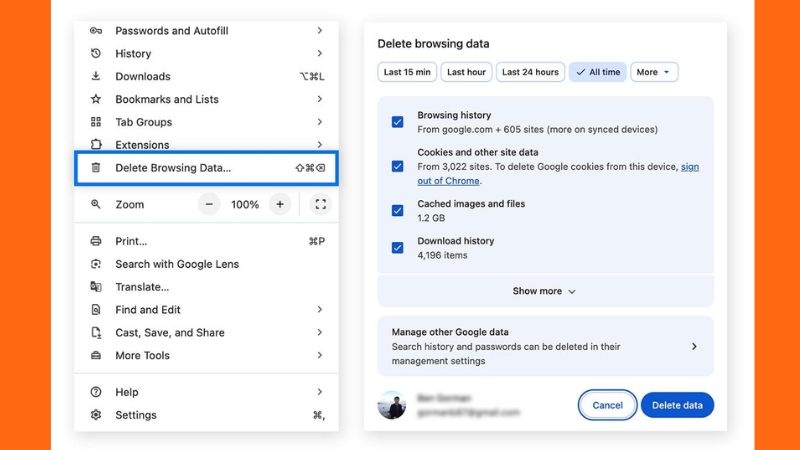Viewport: 800px width, 450px height.
Task: Click the key icon beside Passwords and Autofill
Action: click(x=96, y=31)
